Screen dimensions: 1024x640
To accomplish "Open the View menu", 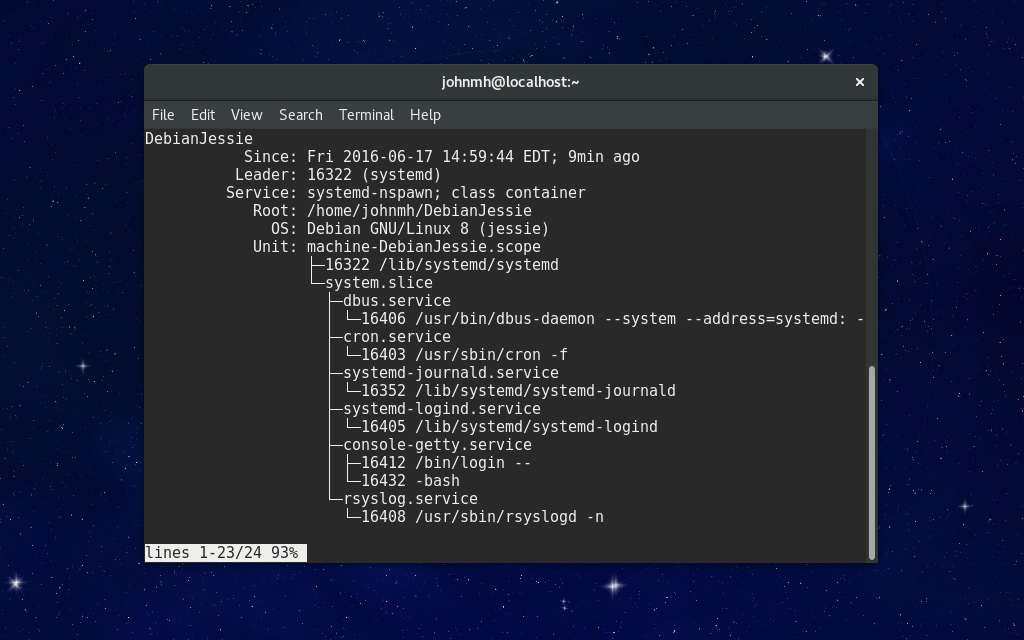I will coord(245,115).
